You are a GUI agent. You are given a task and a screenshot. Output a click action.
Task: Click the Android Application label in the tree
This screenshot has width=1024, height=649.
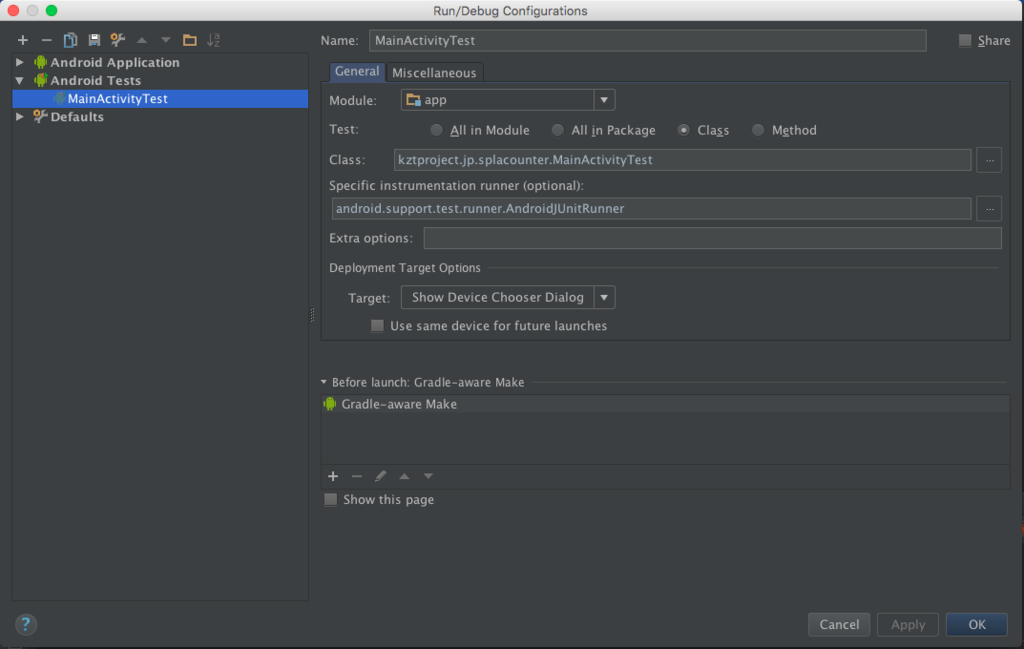pyautogui.click(x=115, y=62)
